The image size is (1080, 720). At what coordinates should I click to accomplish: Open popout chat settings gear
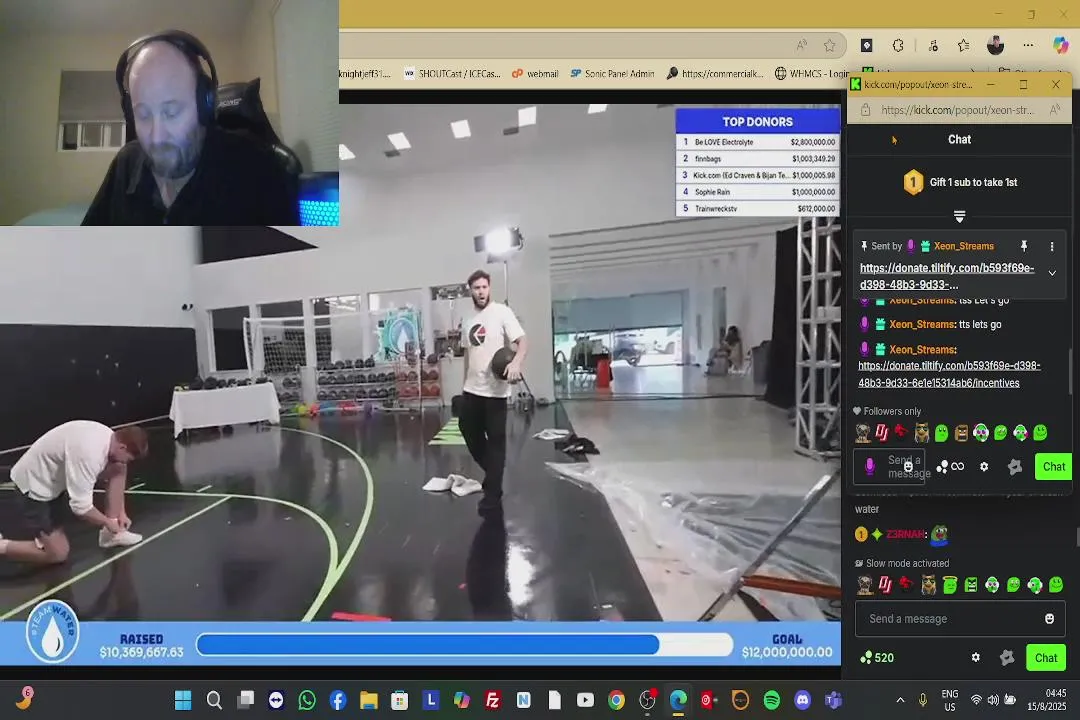coord(984,466)
